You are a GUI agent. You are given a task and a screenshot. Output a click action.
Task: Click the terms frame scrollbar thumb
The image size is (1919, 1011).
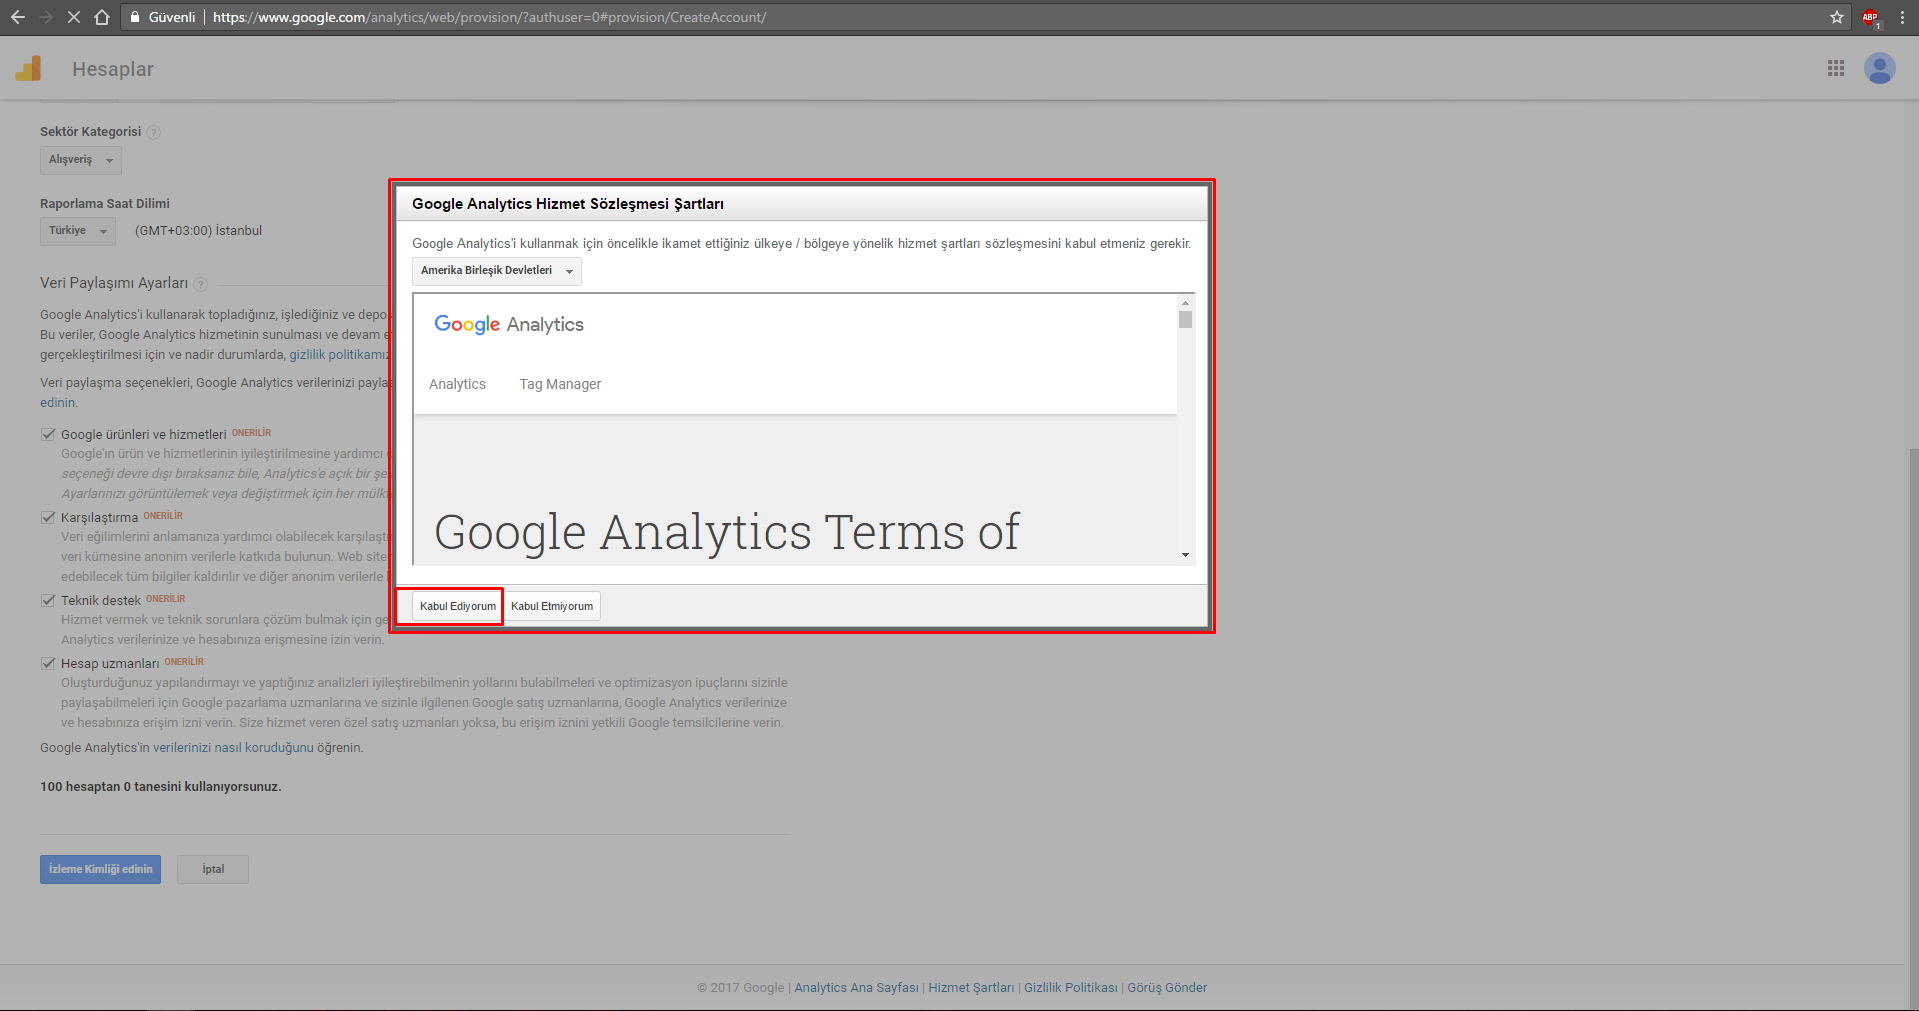1185,320
